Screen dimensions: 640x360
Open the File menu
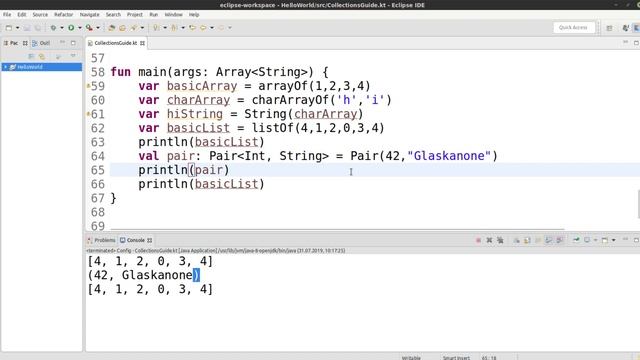click(x=7, y=15)
